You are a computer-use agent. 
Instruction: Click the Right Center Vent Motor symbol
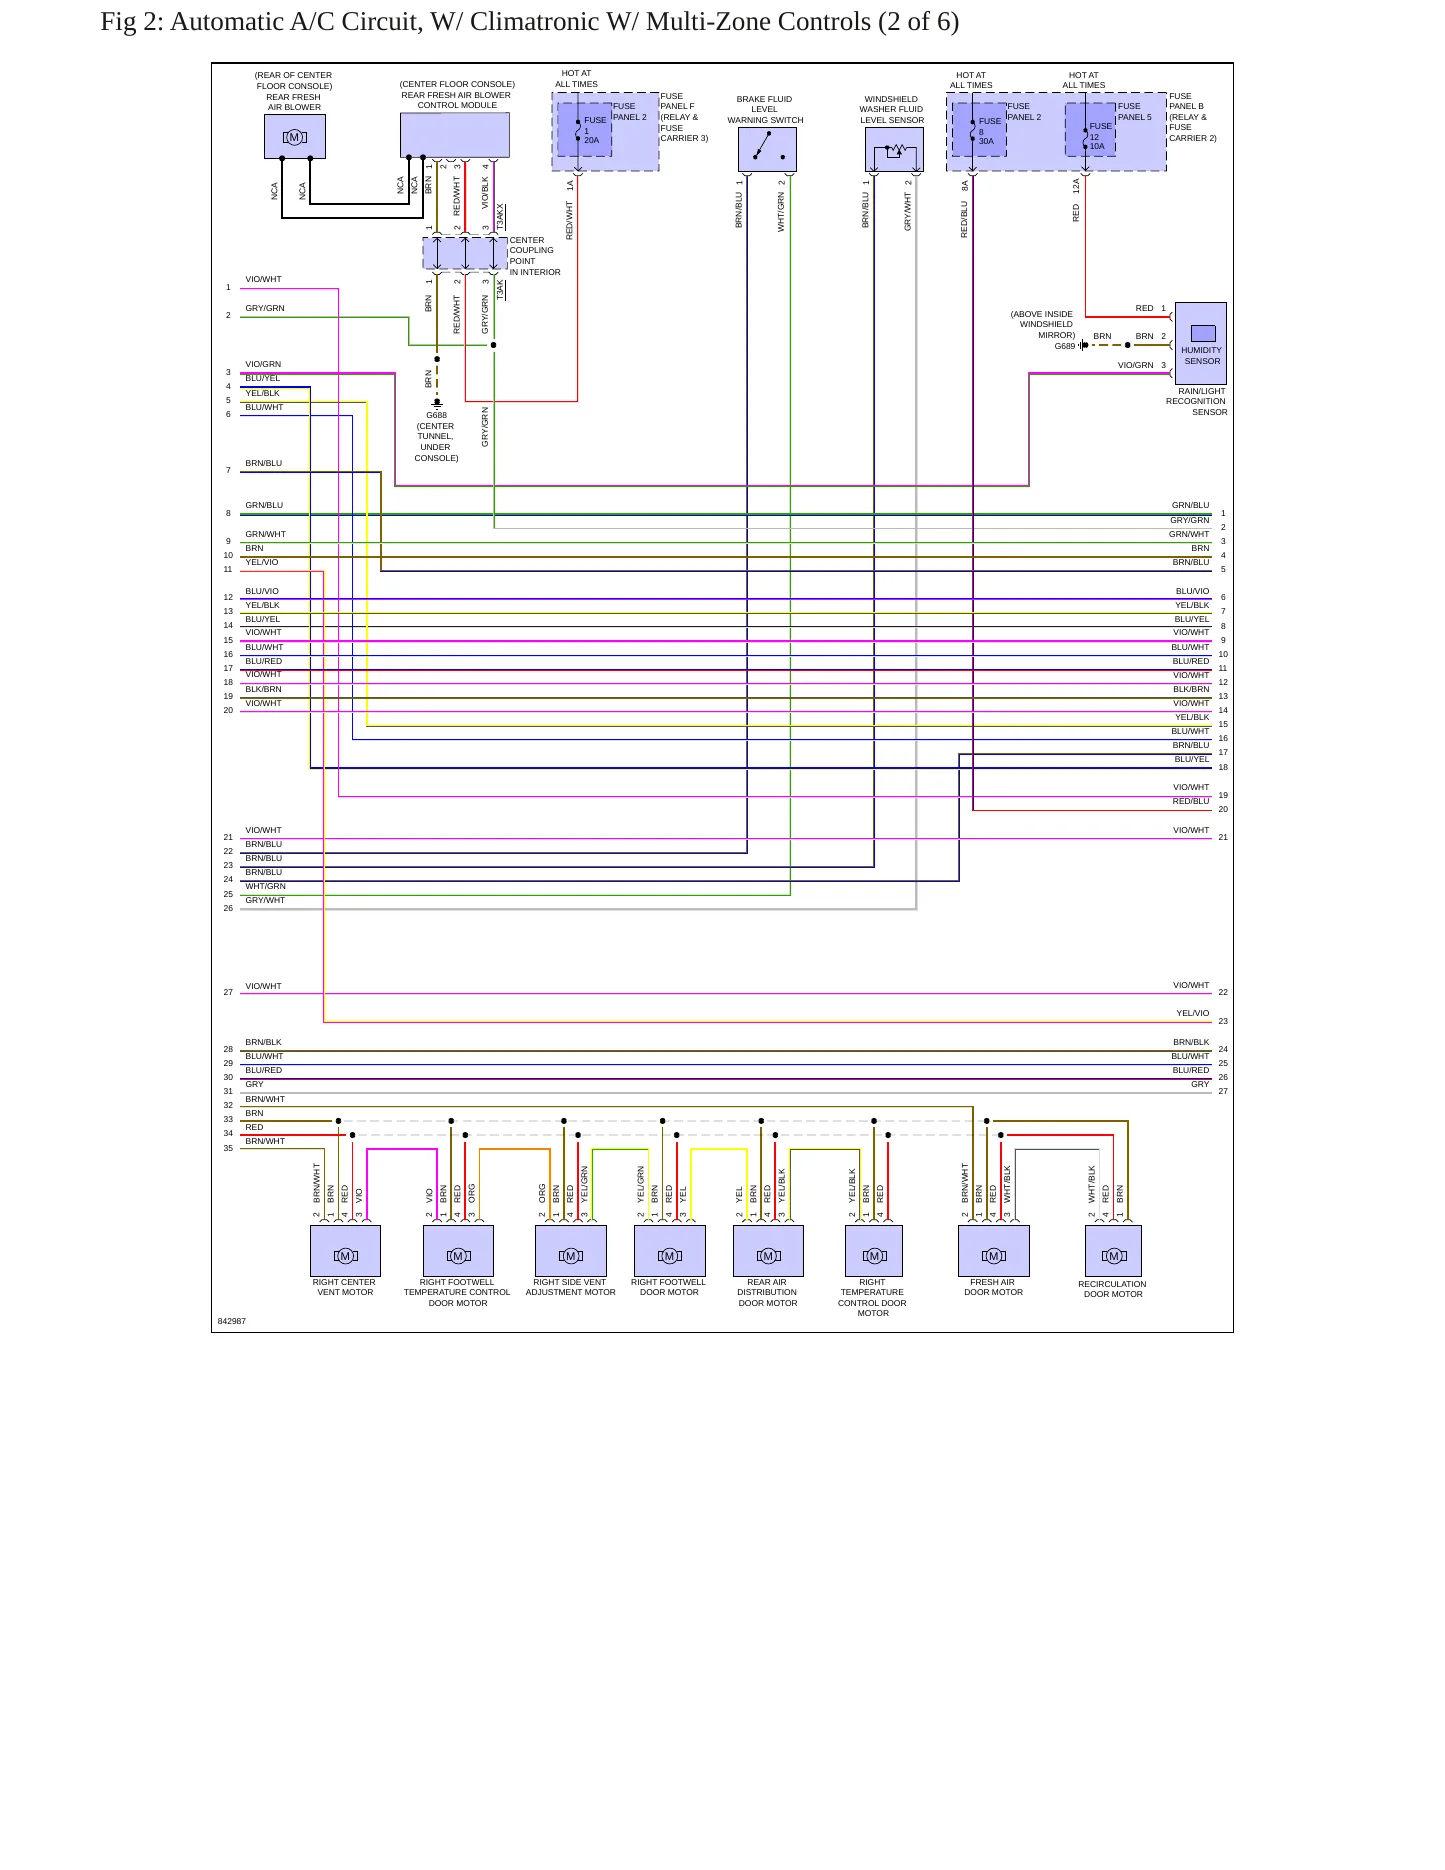pyautogui.click(x=345, y=1251)
